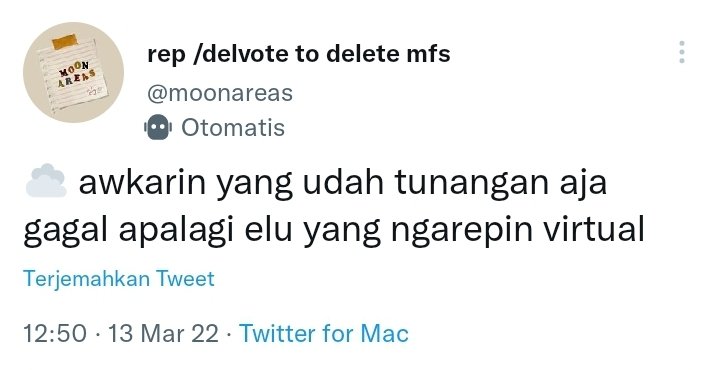Click the date 13 Mar 22
Screen dimensions: 719x370
tap(163, 333)
